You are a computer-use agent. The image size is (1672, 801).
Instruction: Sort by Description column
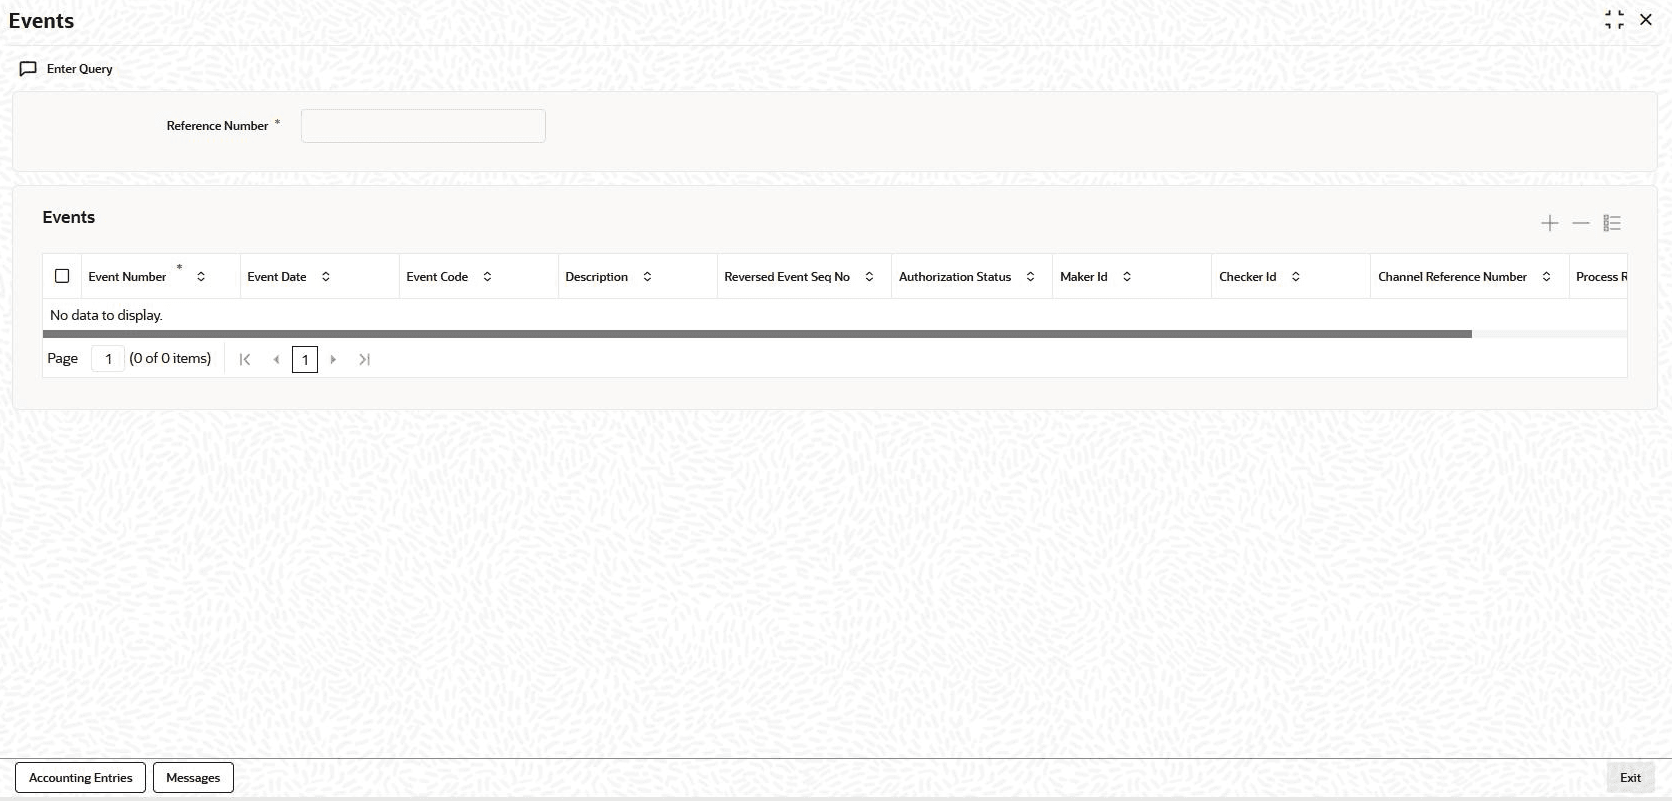647,277
